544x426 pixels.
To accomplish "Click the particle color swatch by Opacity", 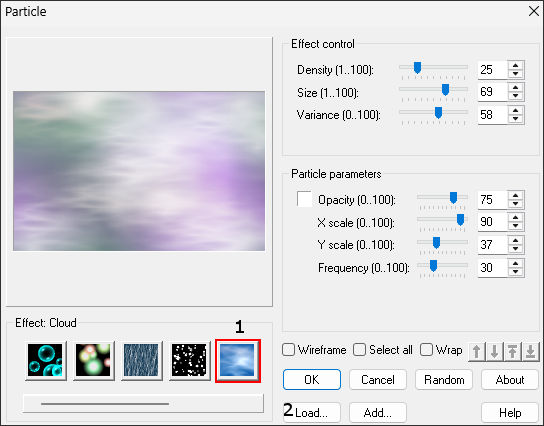I will [x=304, y=199].
